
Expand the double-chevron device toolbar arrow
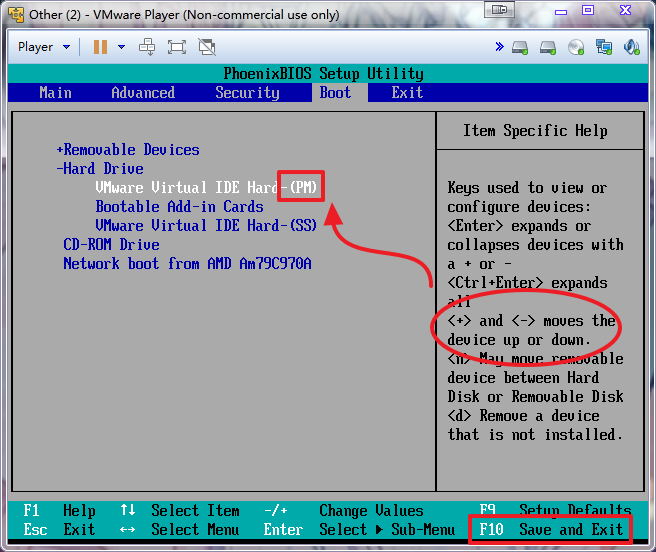coord(499,47)
